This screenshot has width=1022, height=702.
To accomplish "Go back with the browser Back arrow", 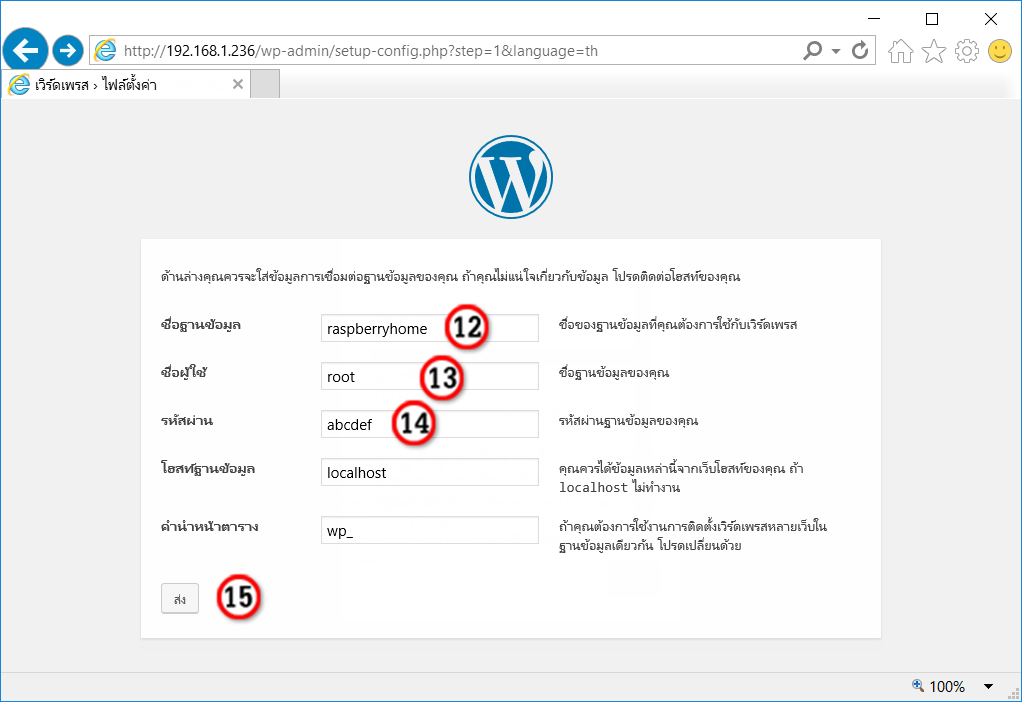I will click(25, 50).
